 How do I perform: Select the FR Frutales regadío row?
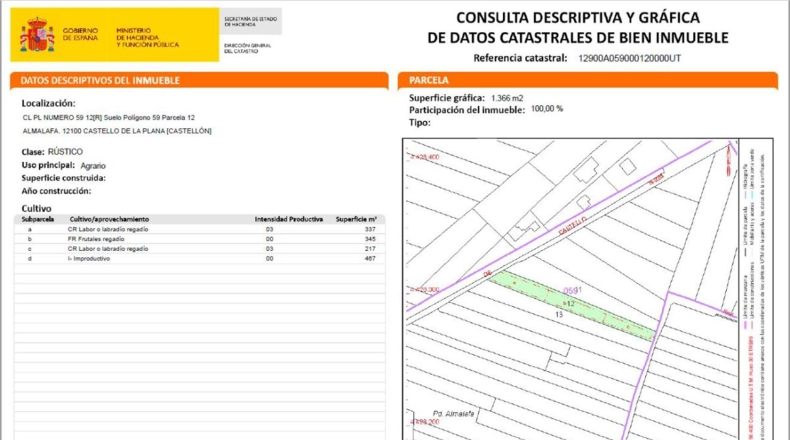click(200, 239)
